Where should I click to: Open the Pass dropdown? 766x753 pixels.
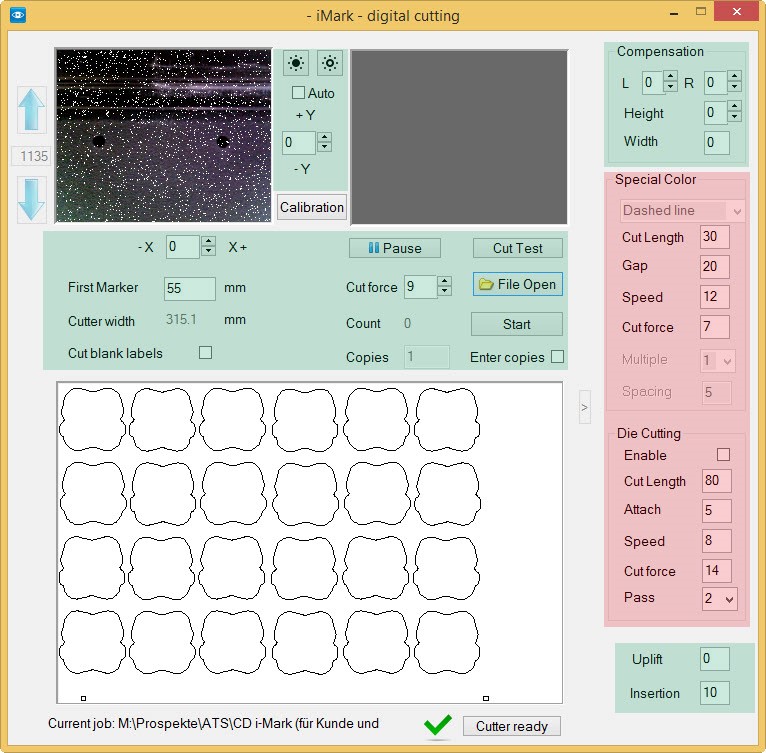click(720, 598)
